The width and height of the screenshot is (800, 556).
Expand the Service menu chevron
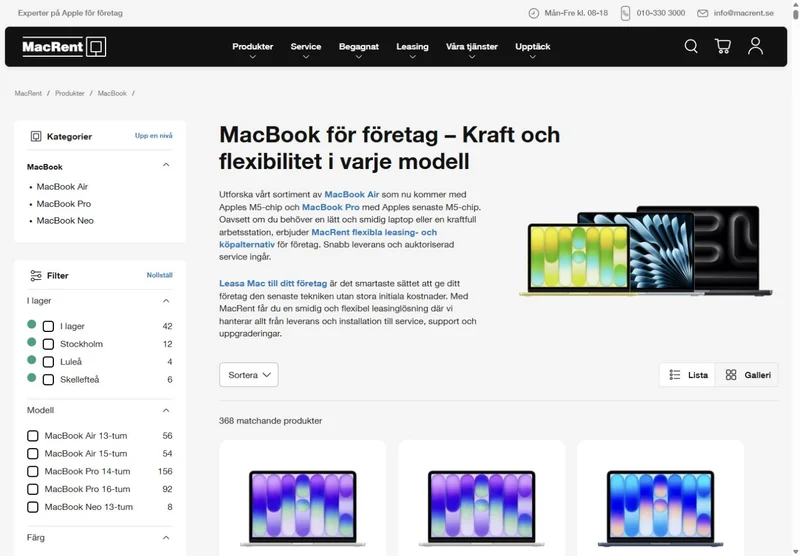click(306, 57)
